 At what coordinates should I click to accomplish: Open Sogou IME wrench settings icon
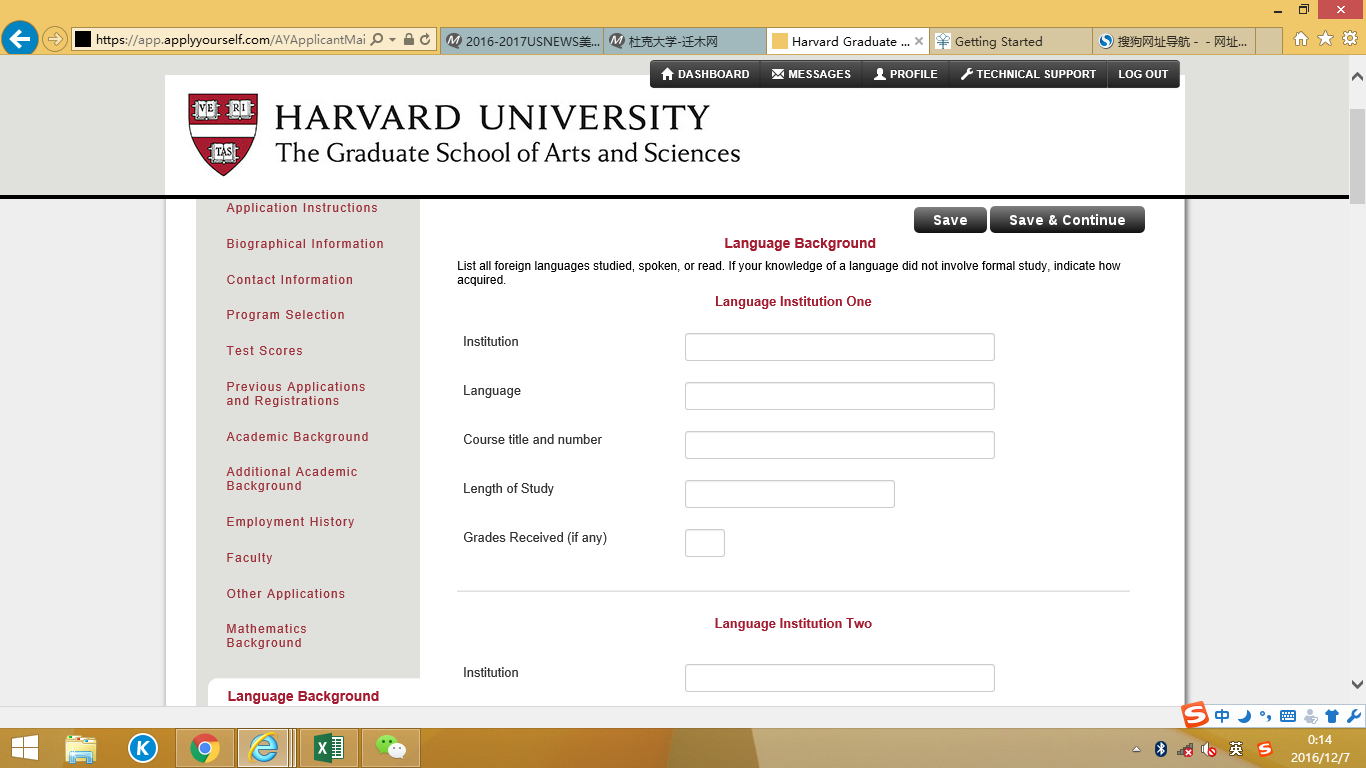pyautogui.click(x=1354, y=716)
